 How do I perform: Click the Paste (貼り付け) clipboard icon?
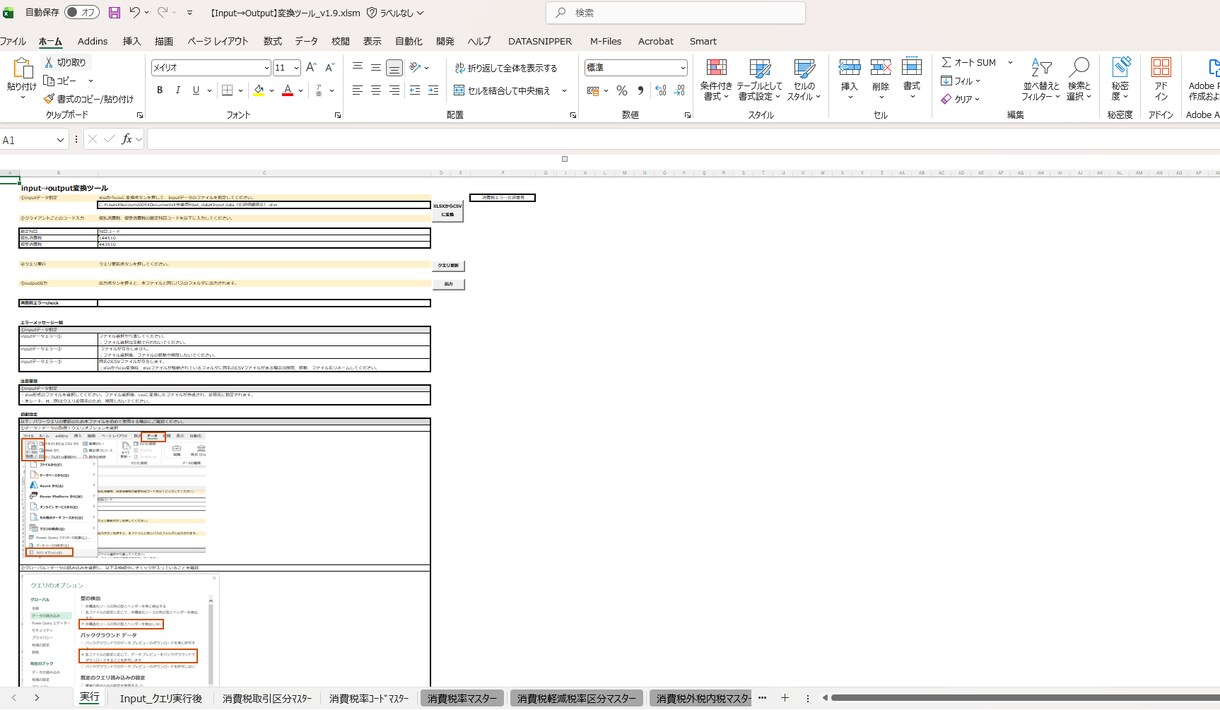pos(22,70)
